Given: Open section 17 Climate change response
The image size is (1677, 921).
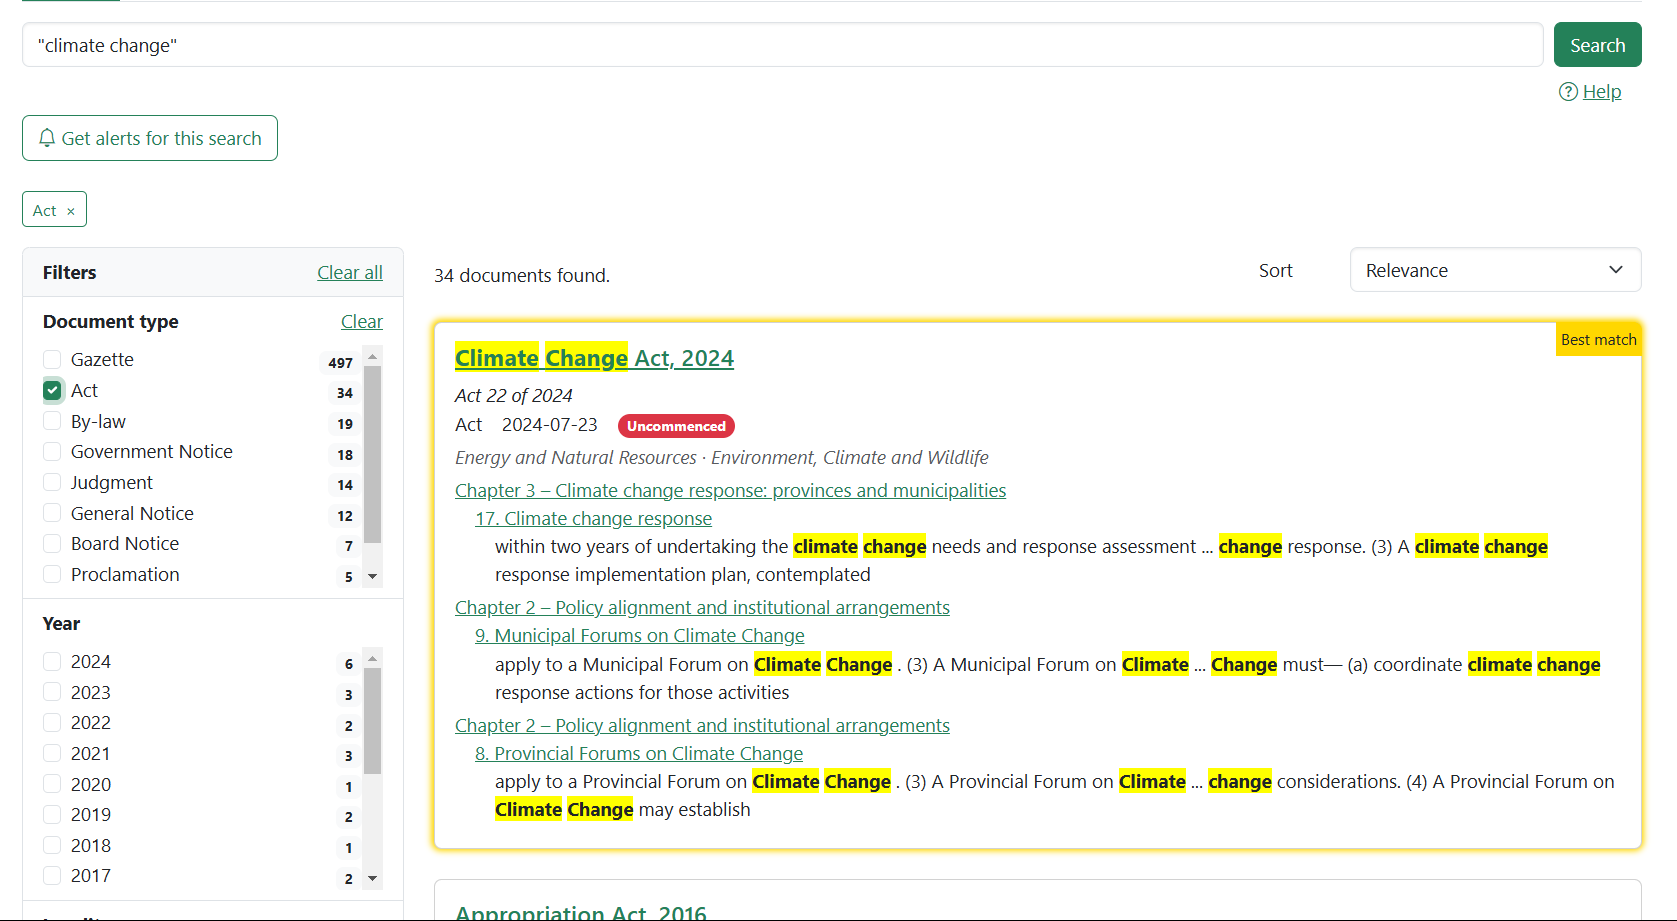Looking at the screenshot, I should pos(593,519).
